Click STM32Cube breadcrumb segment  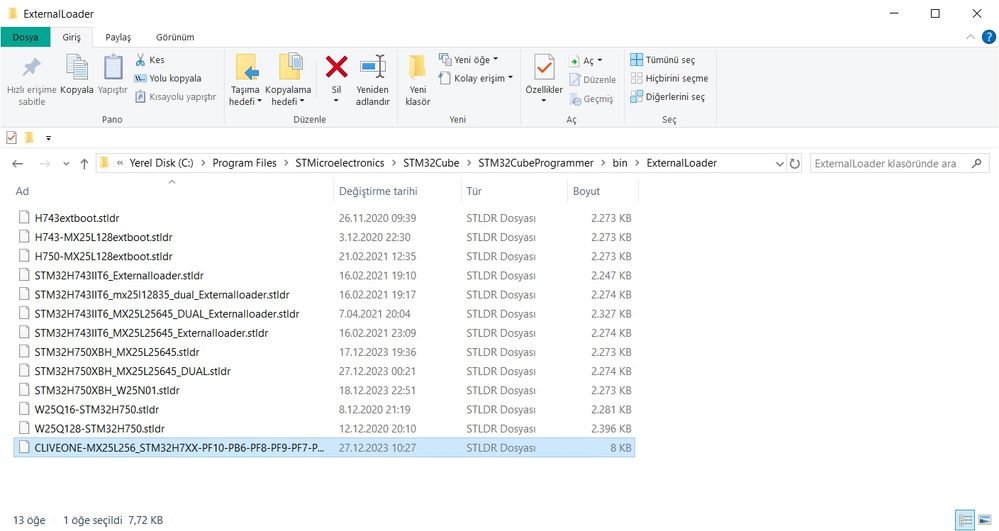coord(431,163)
